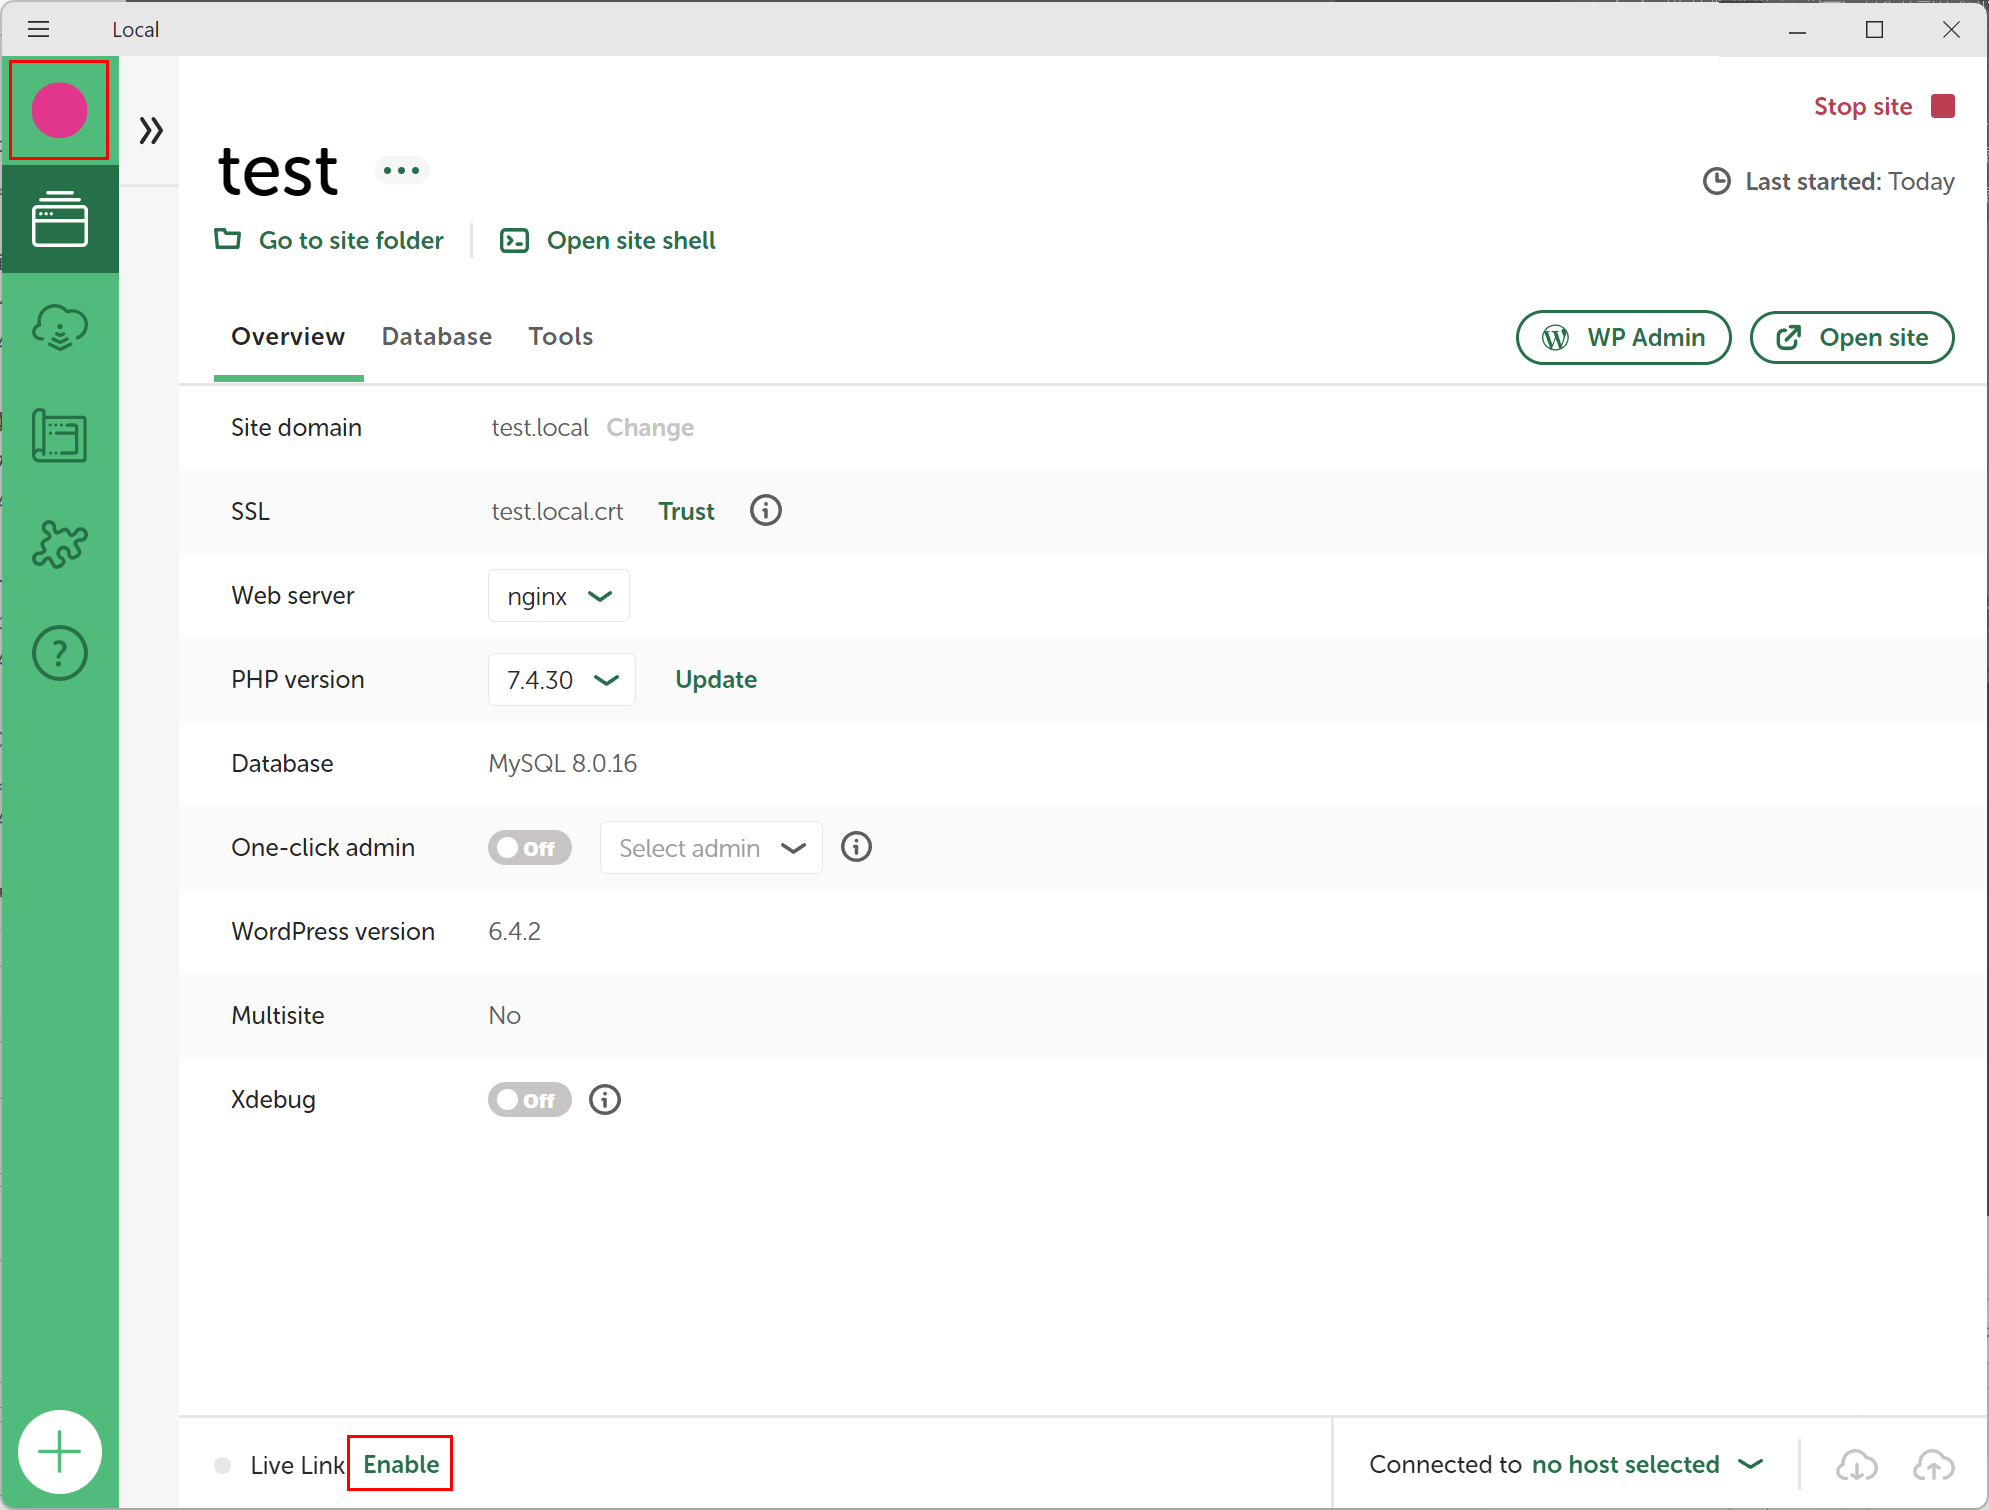
Task: Click Open site shell link
Action: pyautogui.click(x=608, y=240)
